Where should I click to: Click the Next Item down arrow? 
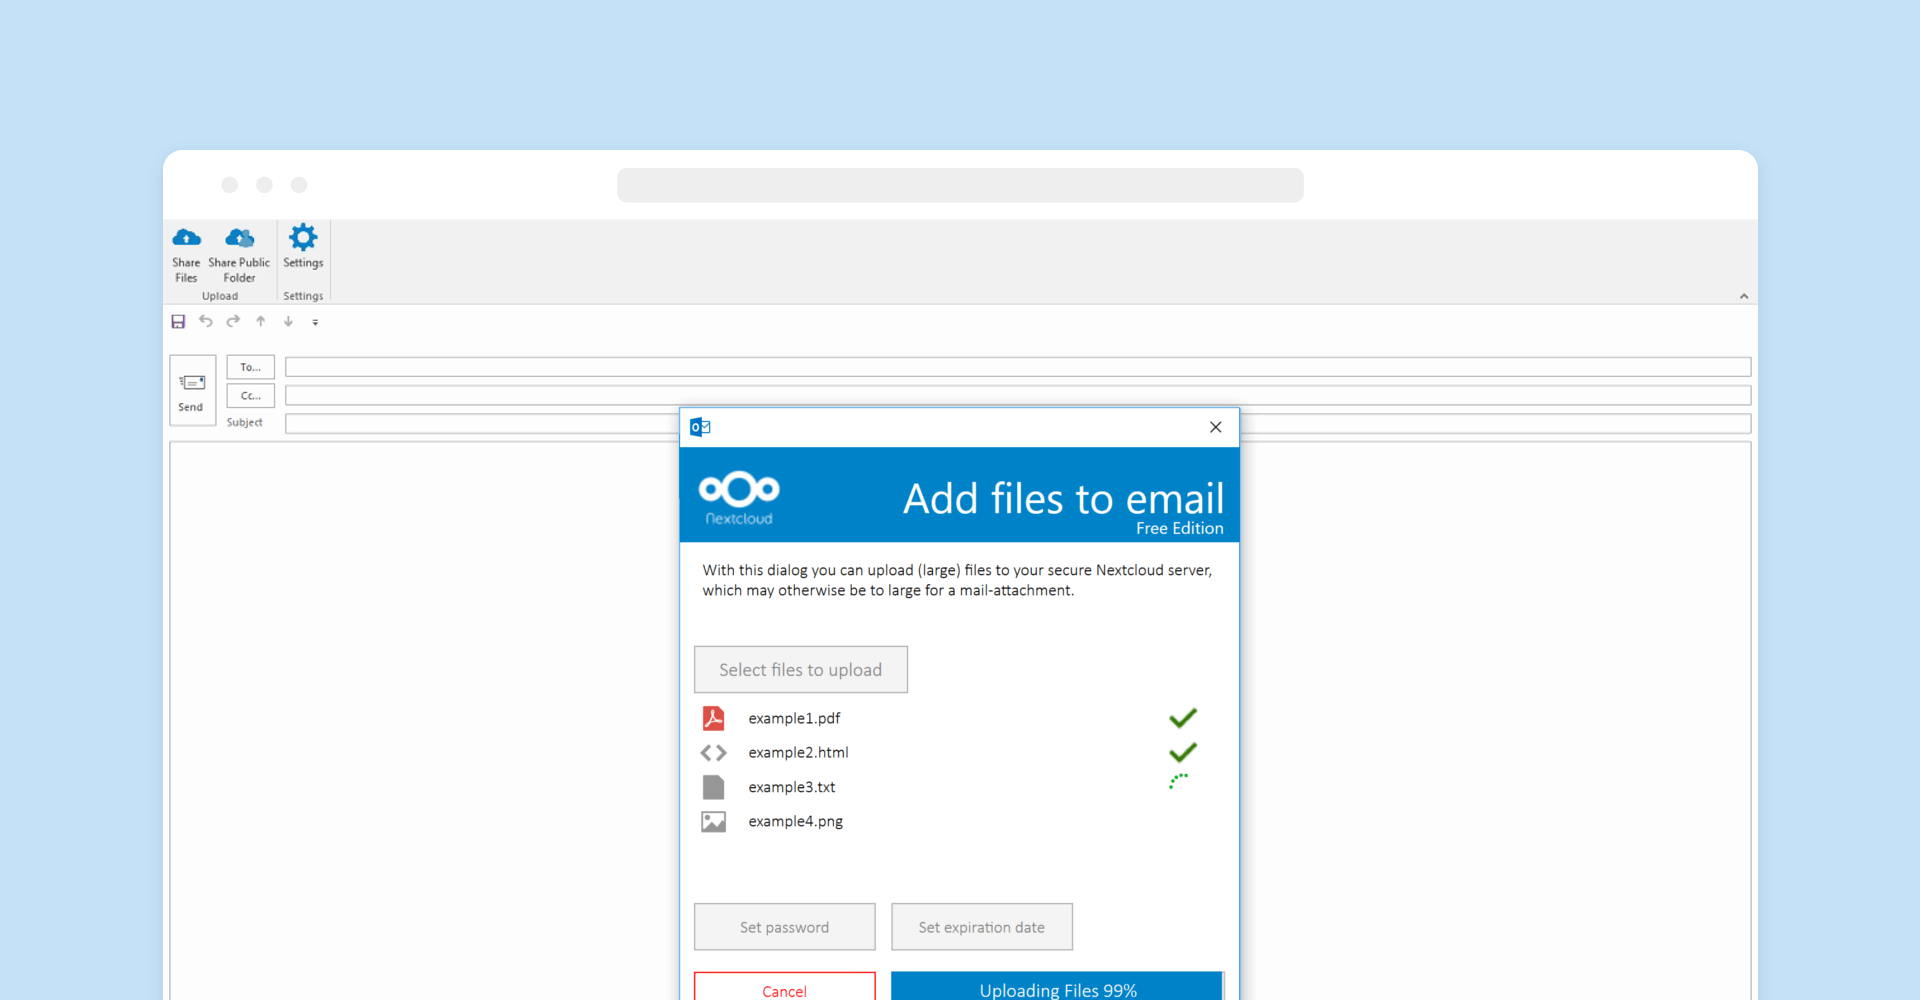288,321
